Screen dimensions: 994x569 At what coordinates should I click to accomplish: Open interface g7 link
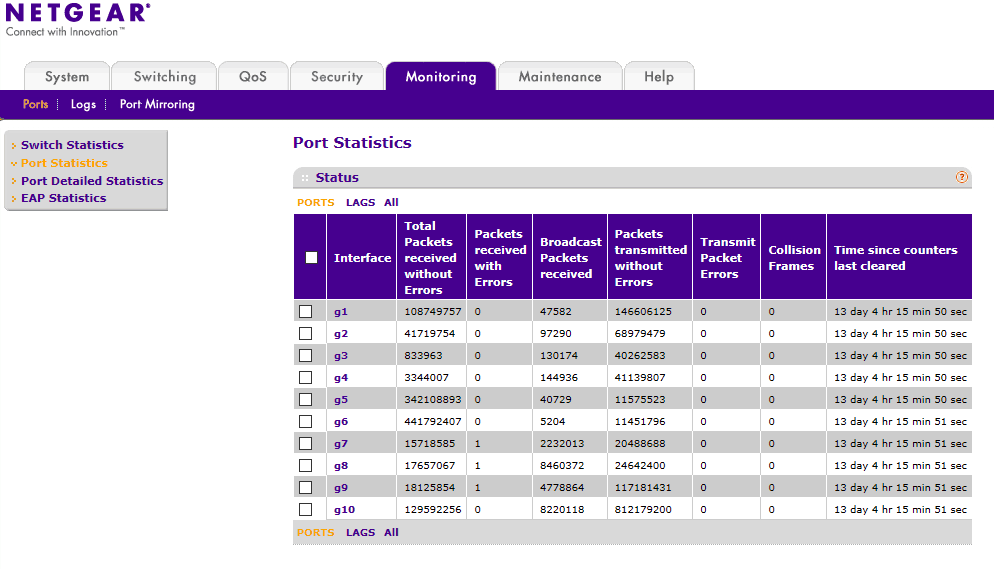[x=341, y=444]
